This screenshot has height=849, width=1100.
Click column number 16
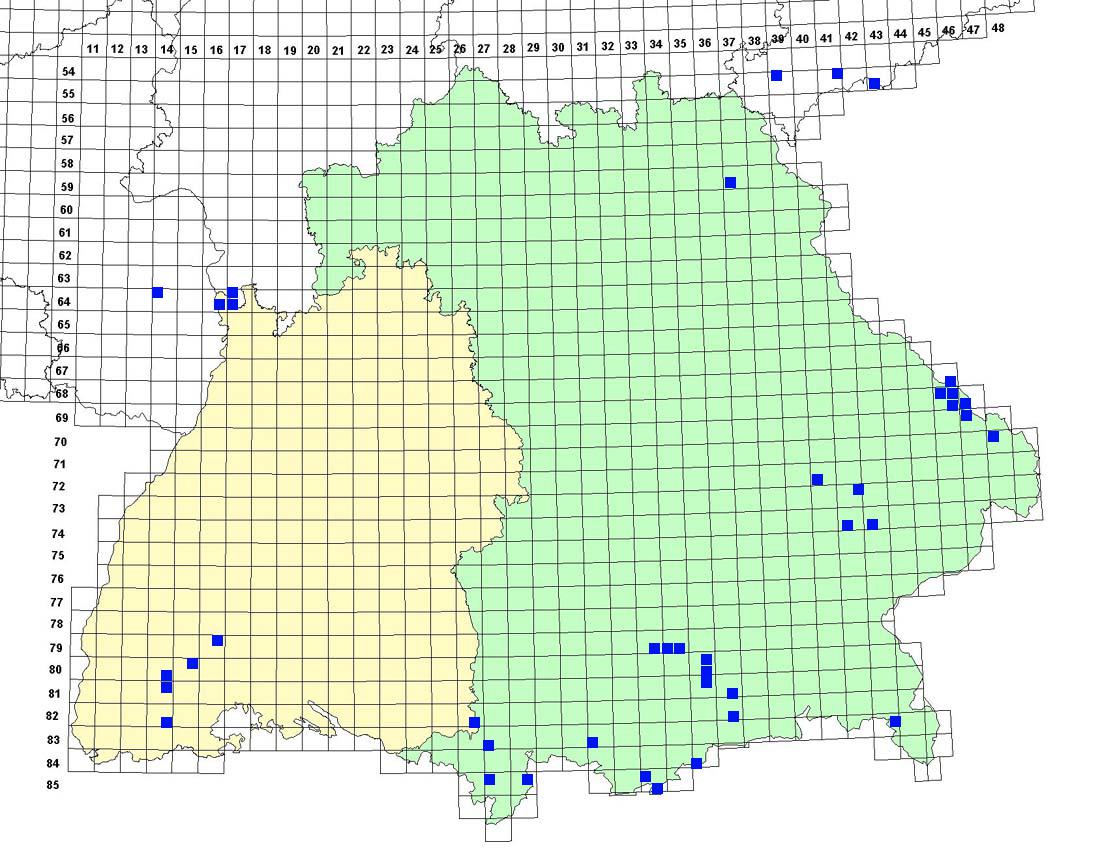(x=216, y=50)
